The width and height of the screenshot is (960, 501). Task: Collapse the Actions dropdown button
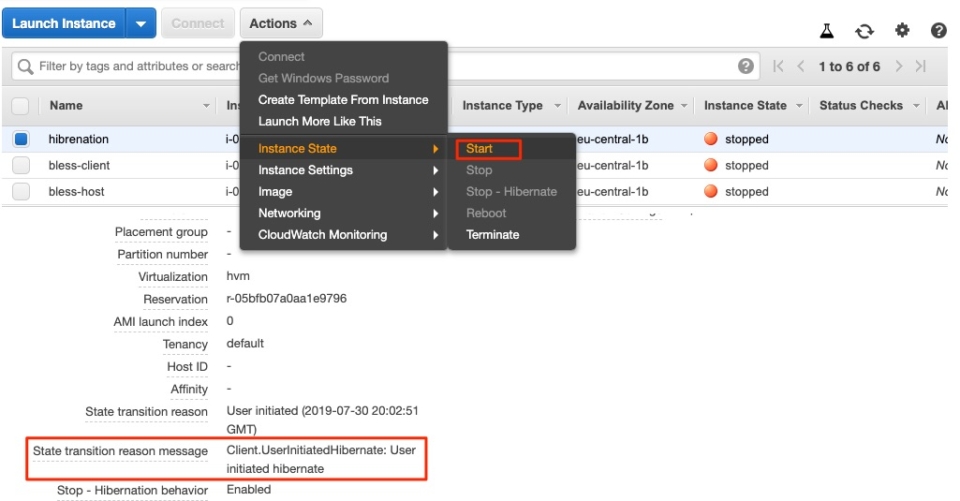(x=281, y=24)
